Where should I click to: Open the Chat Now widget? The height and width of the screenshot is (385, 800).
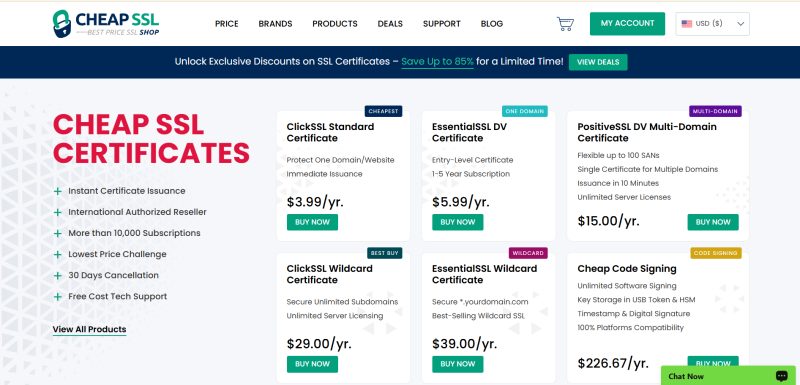(x=728, y=376)
